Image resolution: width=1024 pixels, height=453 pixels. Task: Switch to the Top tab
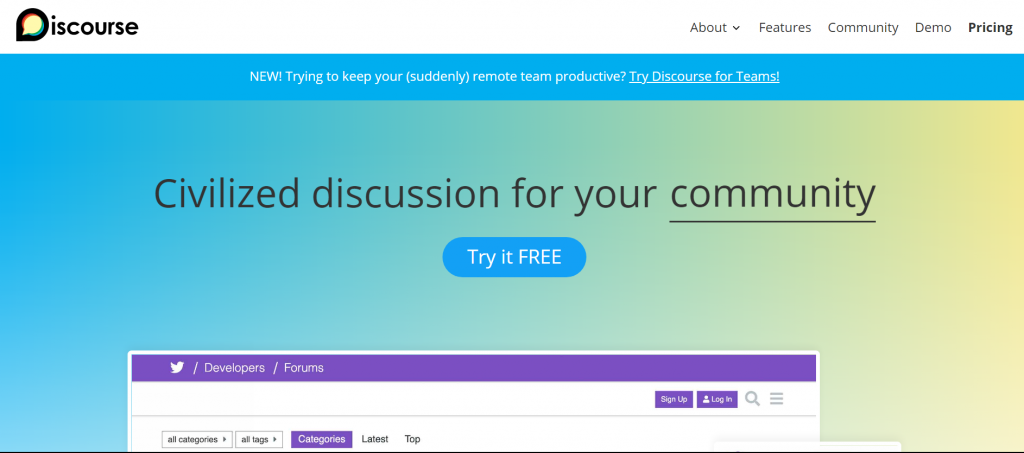412,439
